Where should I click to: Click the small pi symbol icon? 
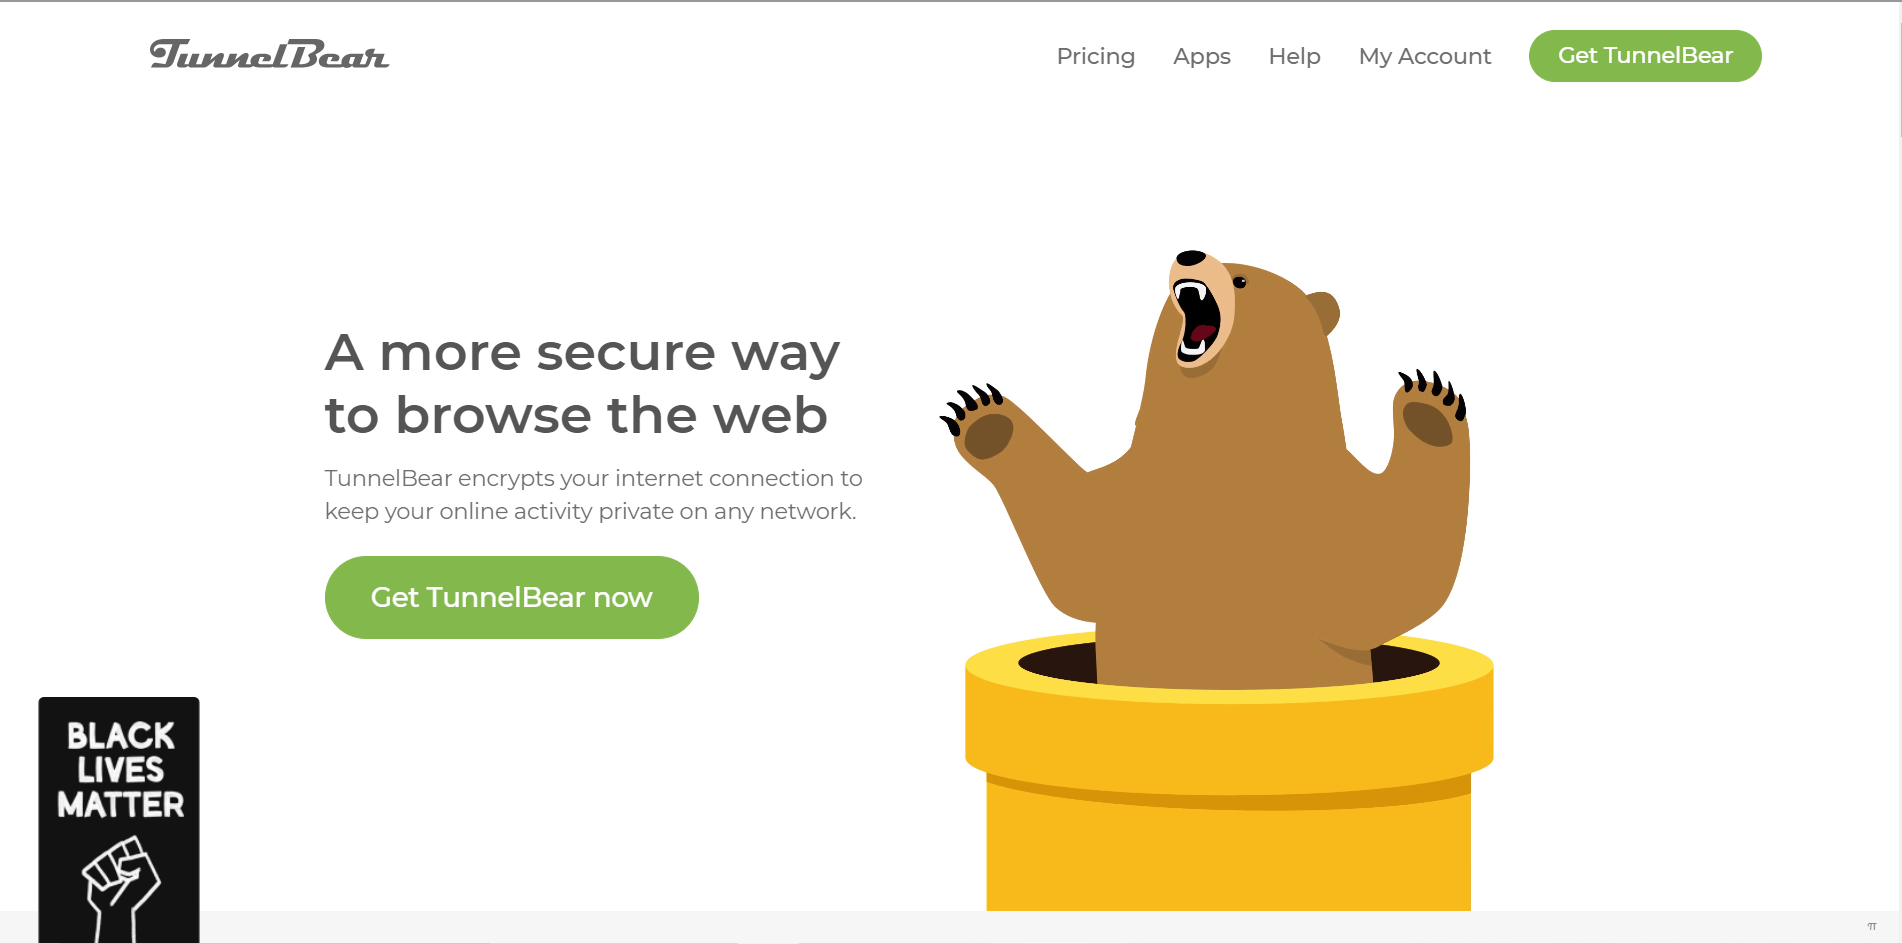1872,927
